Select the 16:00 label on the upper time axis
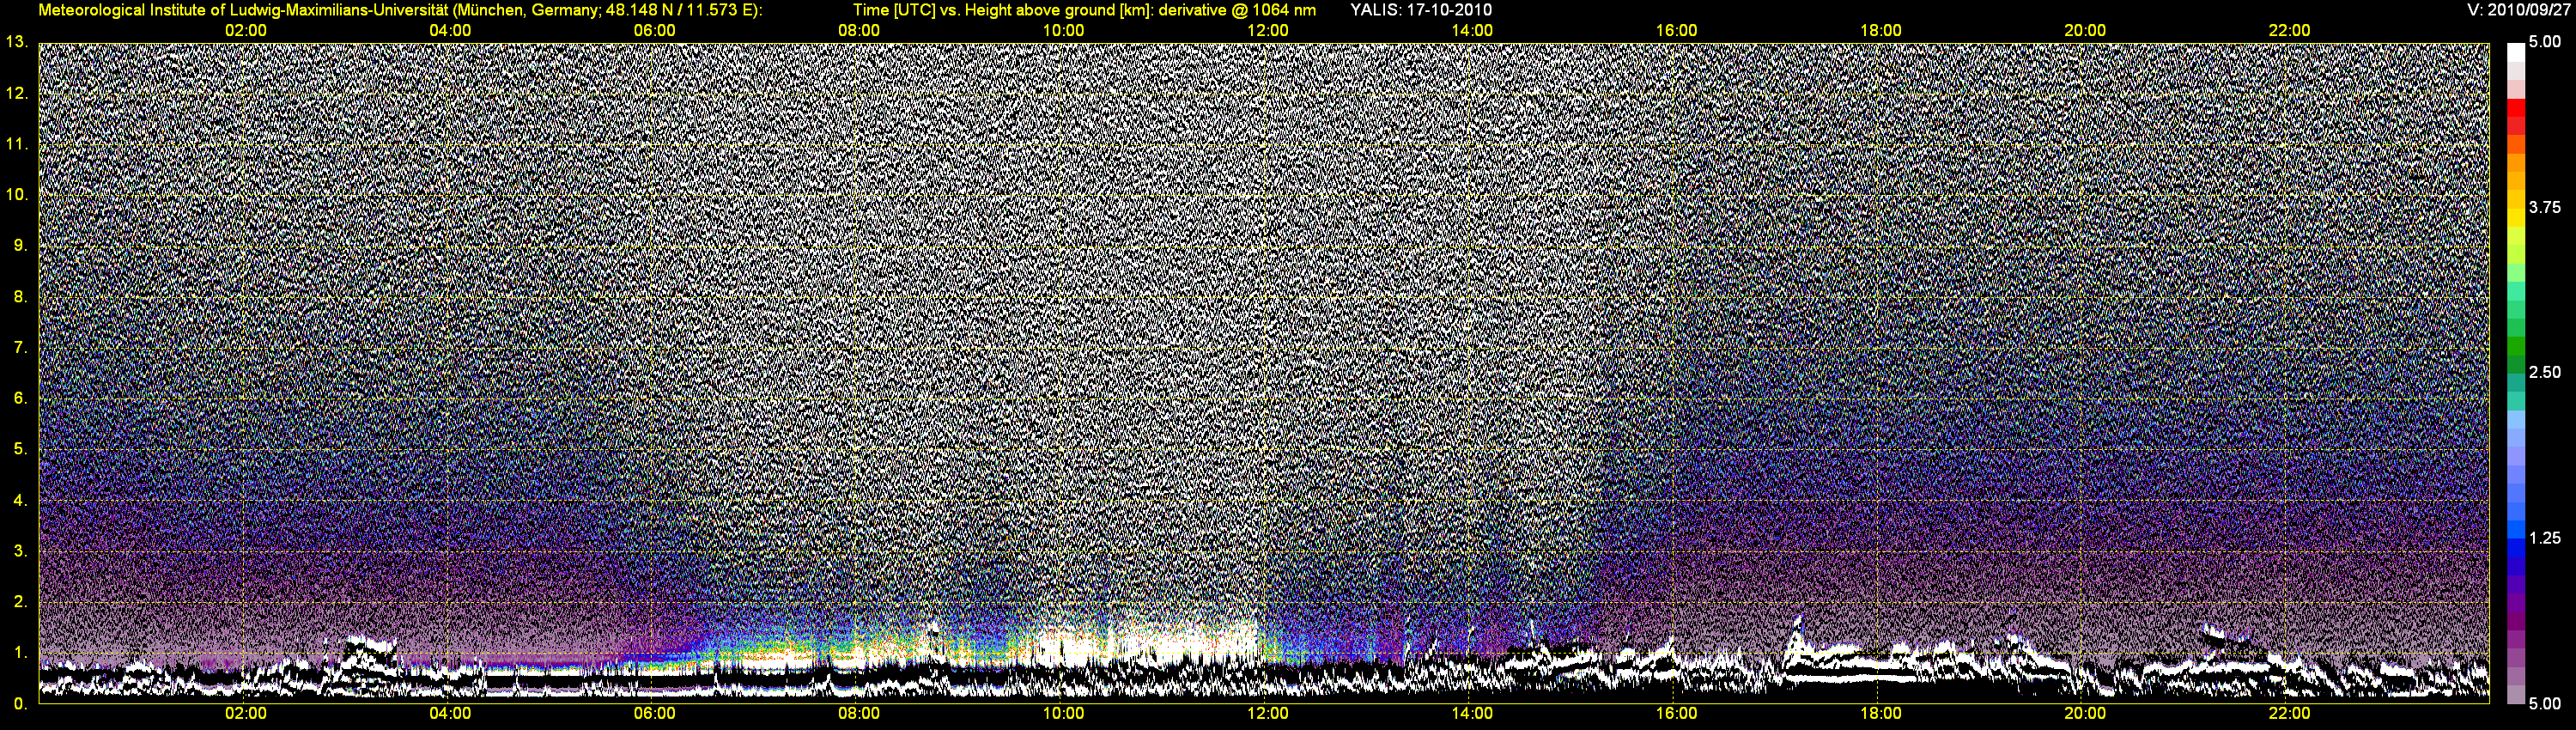This screenshot has width=2576, height=730. (x=1676, y=31)
